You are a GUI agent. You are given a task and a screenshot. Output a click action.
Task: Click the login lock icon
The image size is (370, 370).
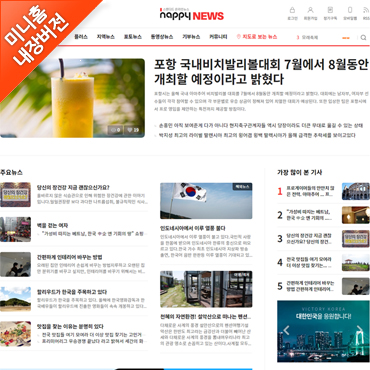(x=292, y=10)
